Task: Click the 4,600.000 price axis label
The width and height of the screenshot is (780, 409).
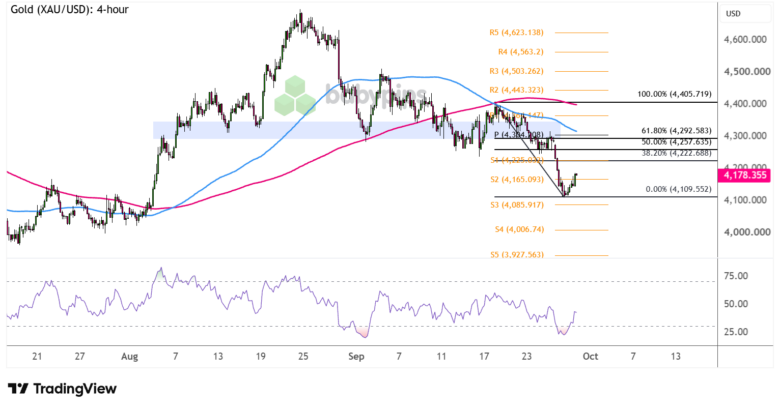Action: point(745,39)
